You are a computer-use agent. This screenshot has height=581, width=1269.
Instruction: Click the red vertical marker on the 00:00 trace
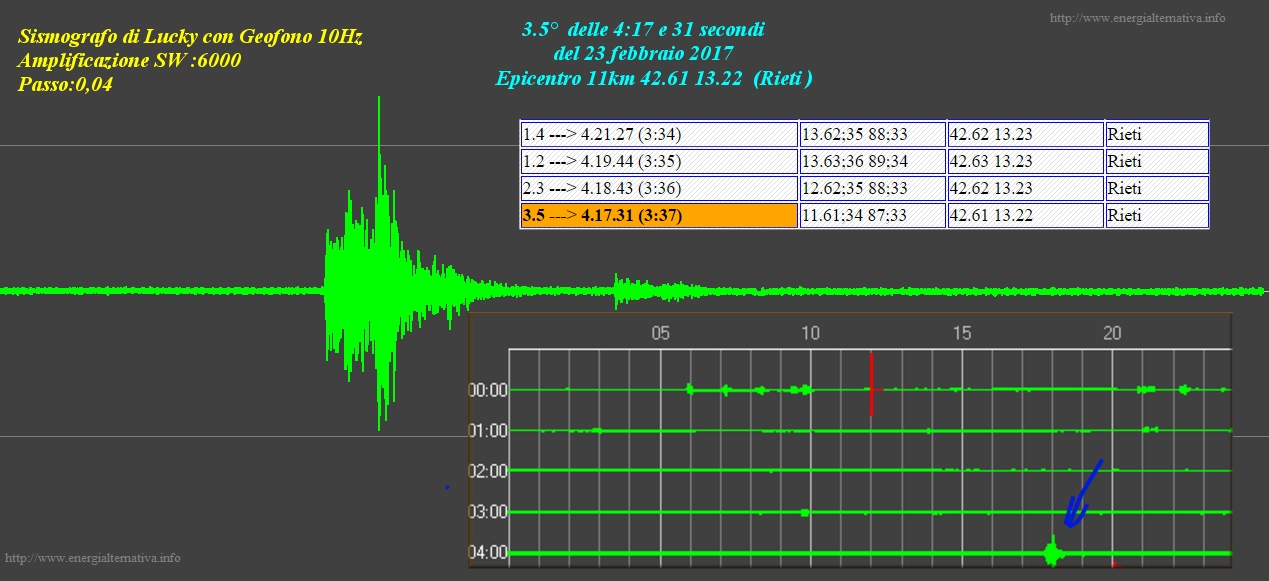click(872, 383)
